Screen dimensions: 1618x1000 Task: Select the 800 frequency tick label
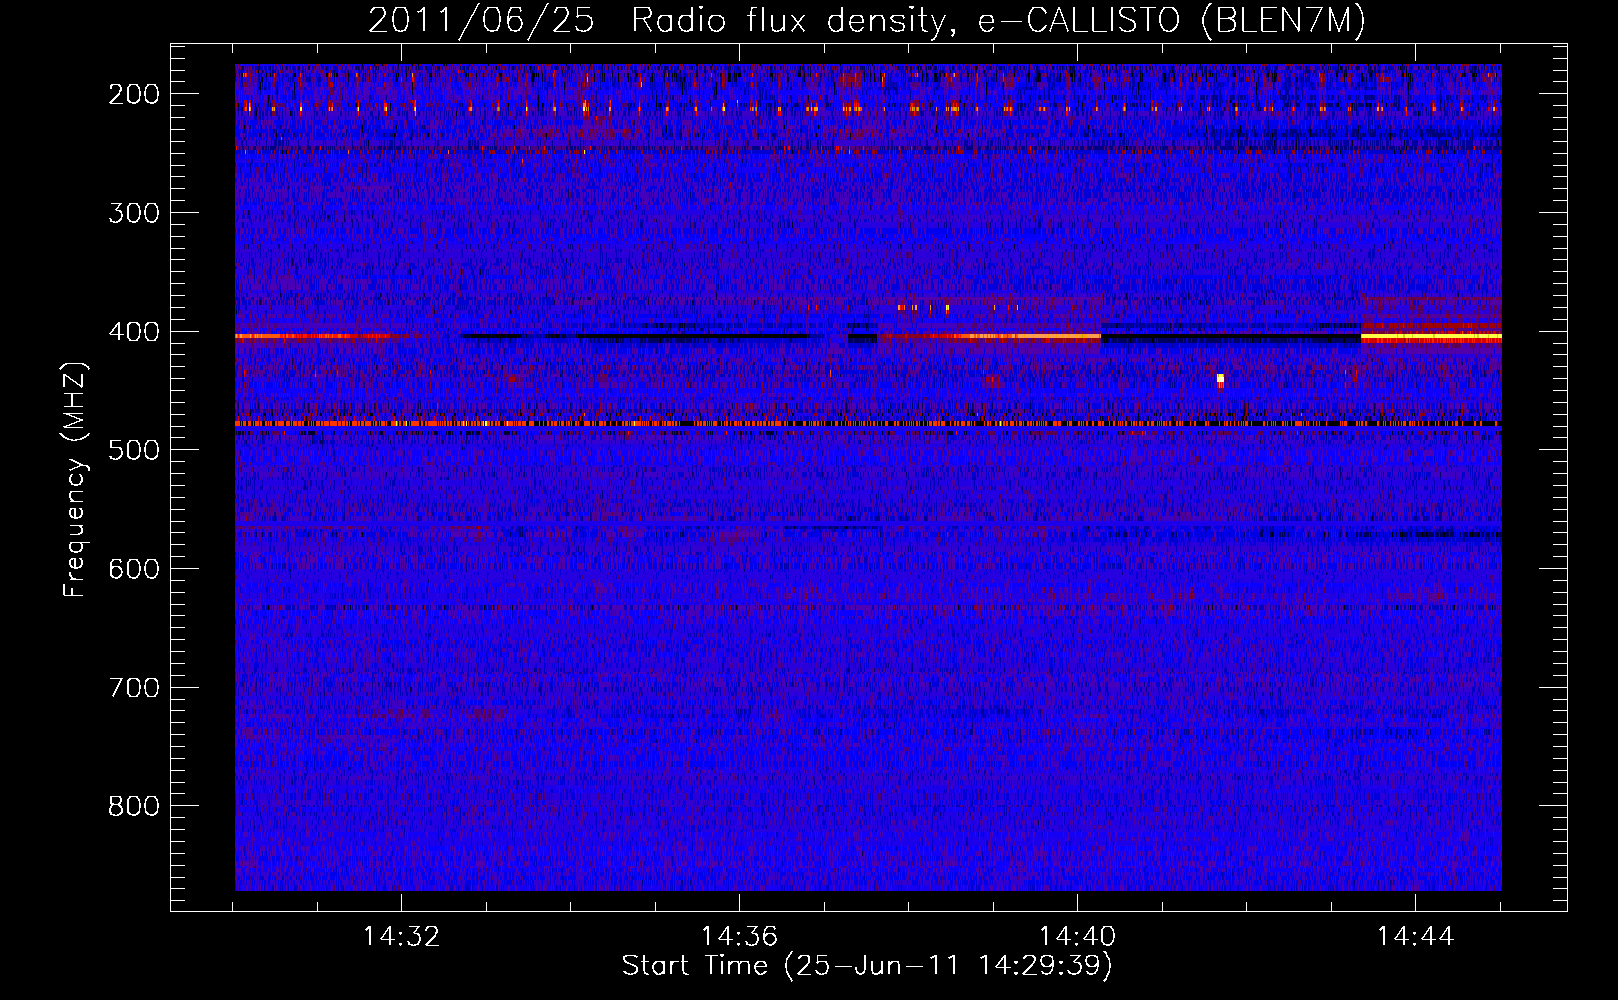point(134,806)
